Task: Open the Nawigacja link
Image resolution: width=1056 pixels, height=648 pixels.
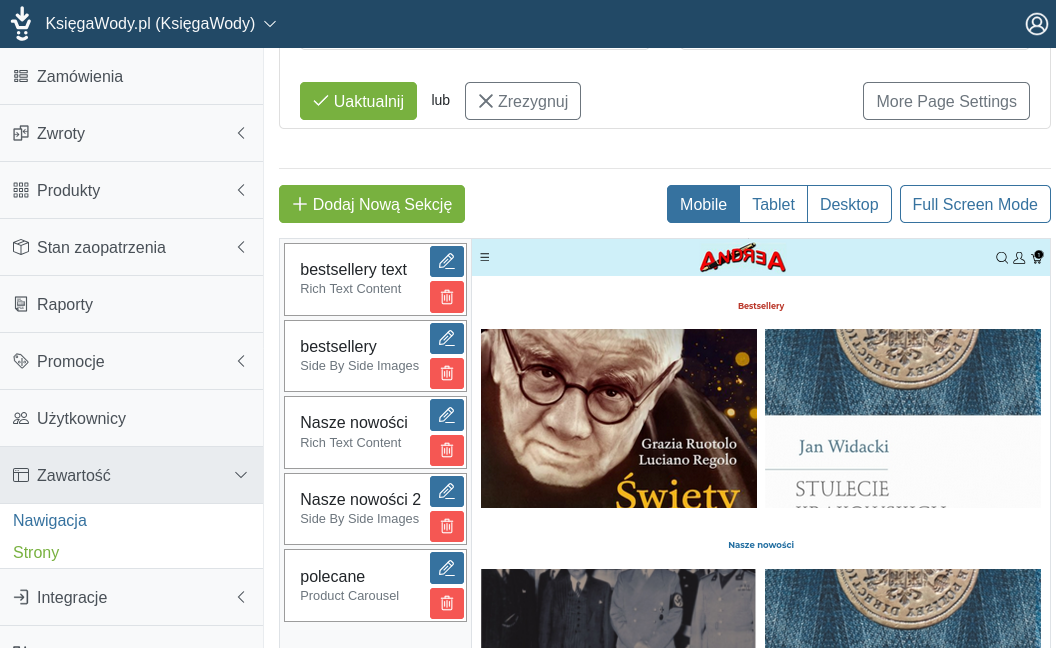Action: 50,521
